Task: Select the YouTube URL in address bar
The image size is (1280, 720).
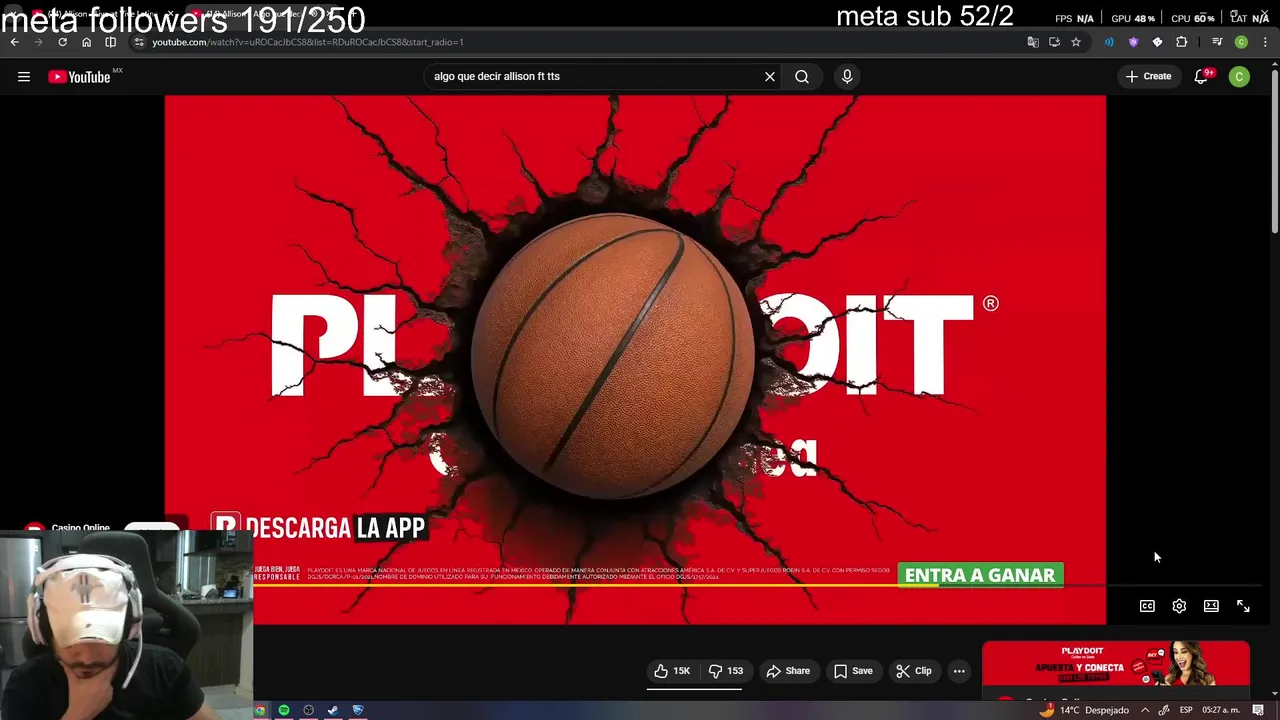Action: pyautogui.click(x=307, y=42)
